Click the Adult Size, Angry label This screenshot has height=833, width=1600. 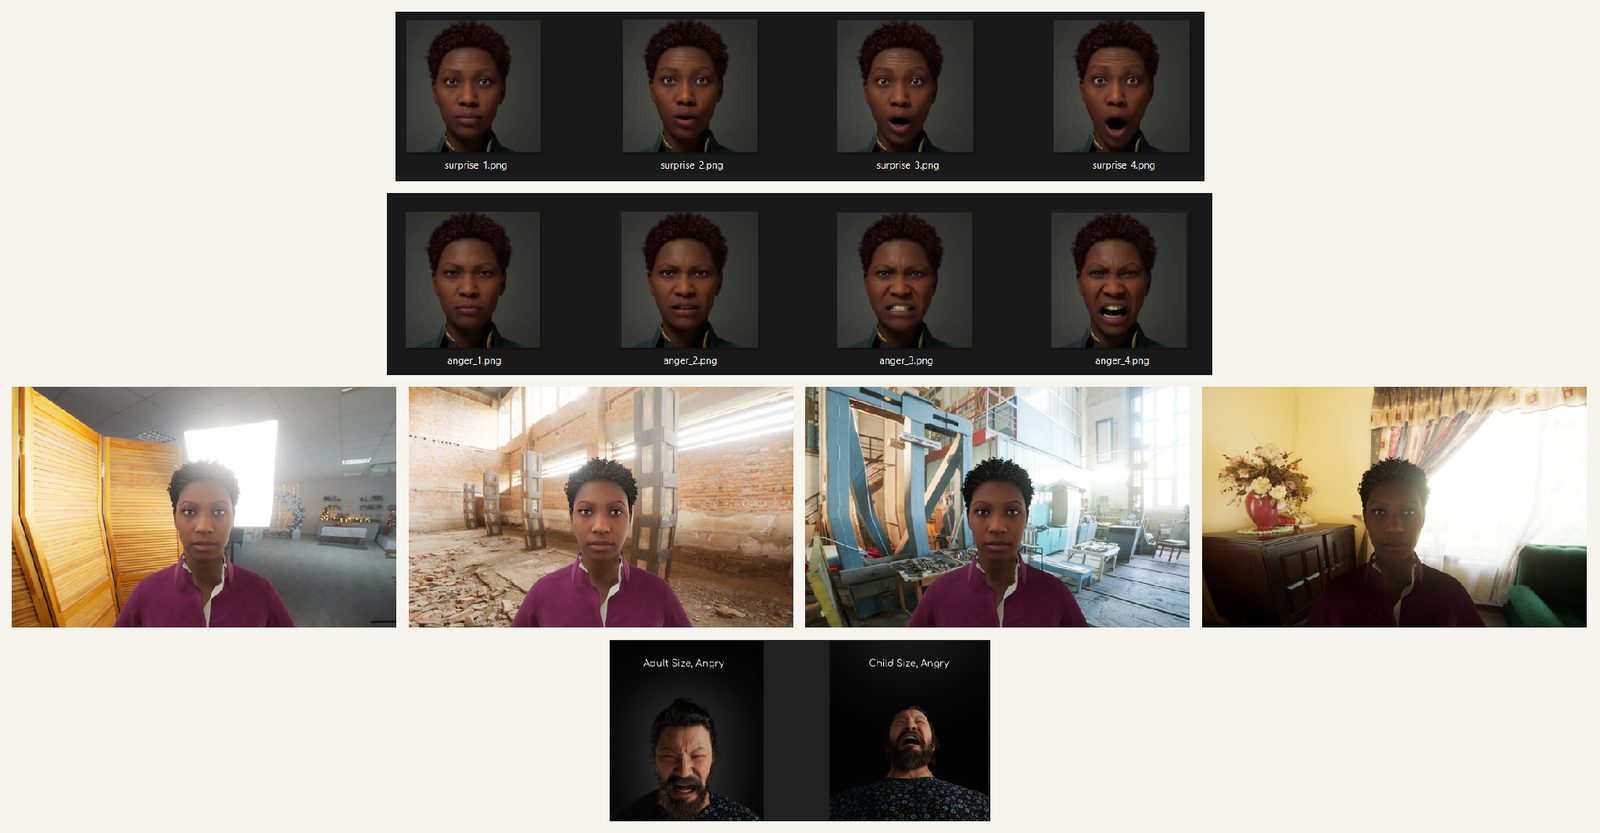click(x=683, y=663)
